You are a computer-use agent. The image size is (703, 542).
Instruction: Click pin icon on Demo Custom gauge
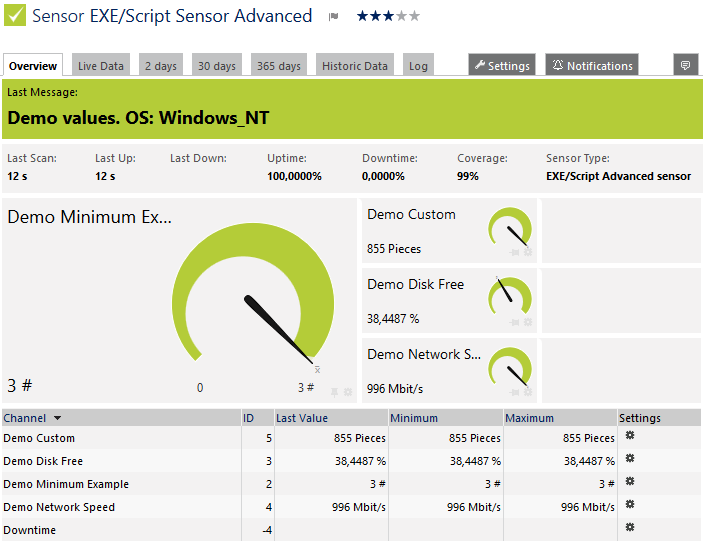point(514,252)
